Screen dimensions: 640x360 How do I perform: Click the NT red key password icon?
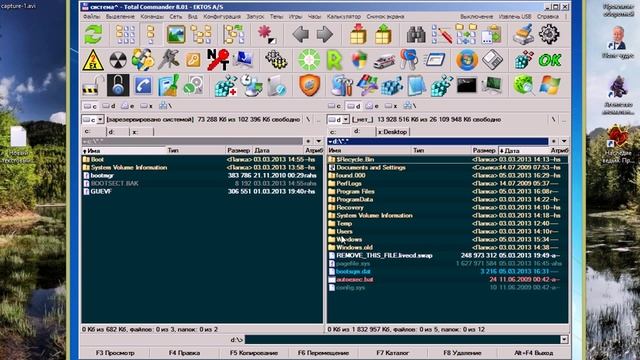tap(218, 60)
